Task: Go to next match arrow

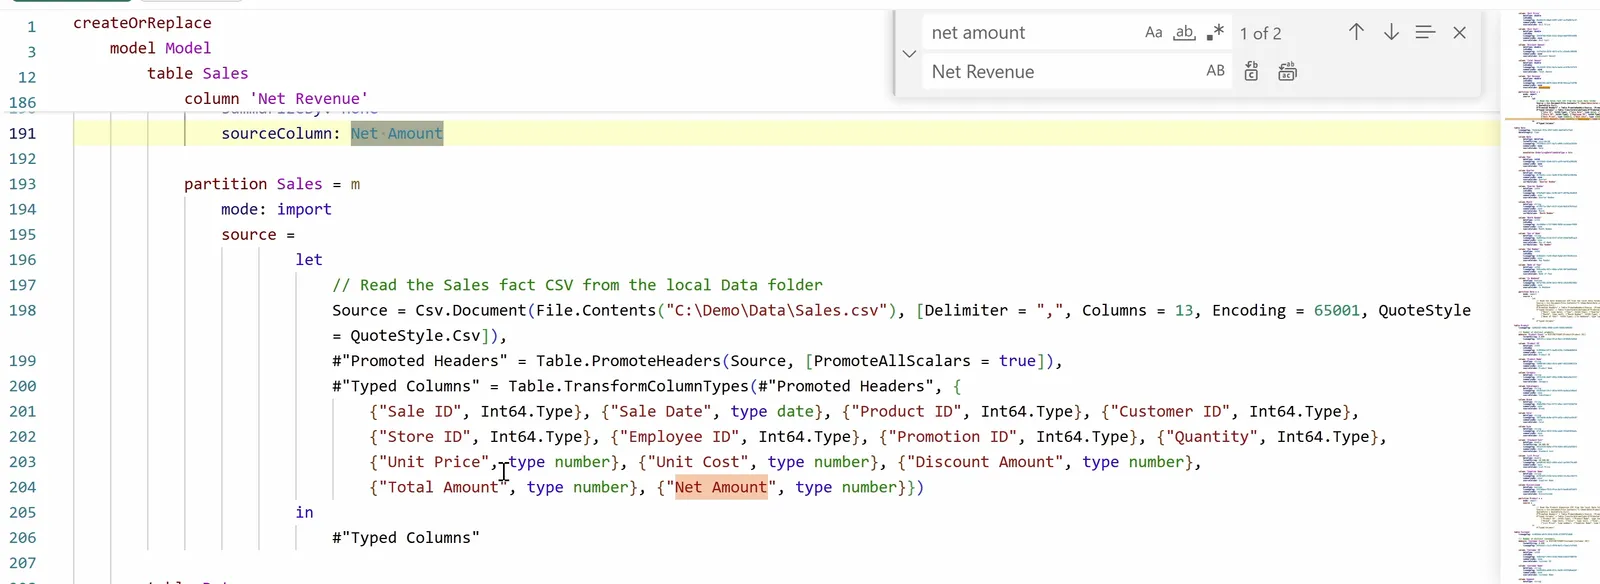Action: point(1391,32)
